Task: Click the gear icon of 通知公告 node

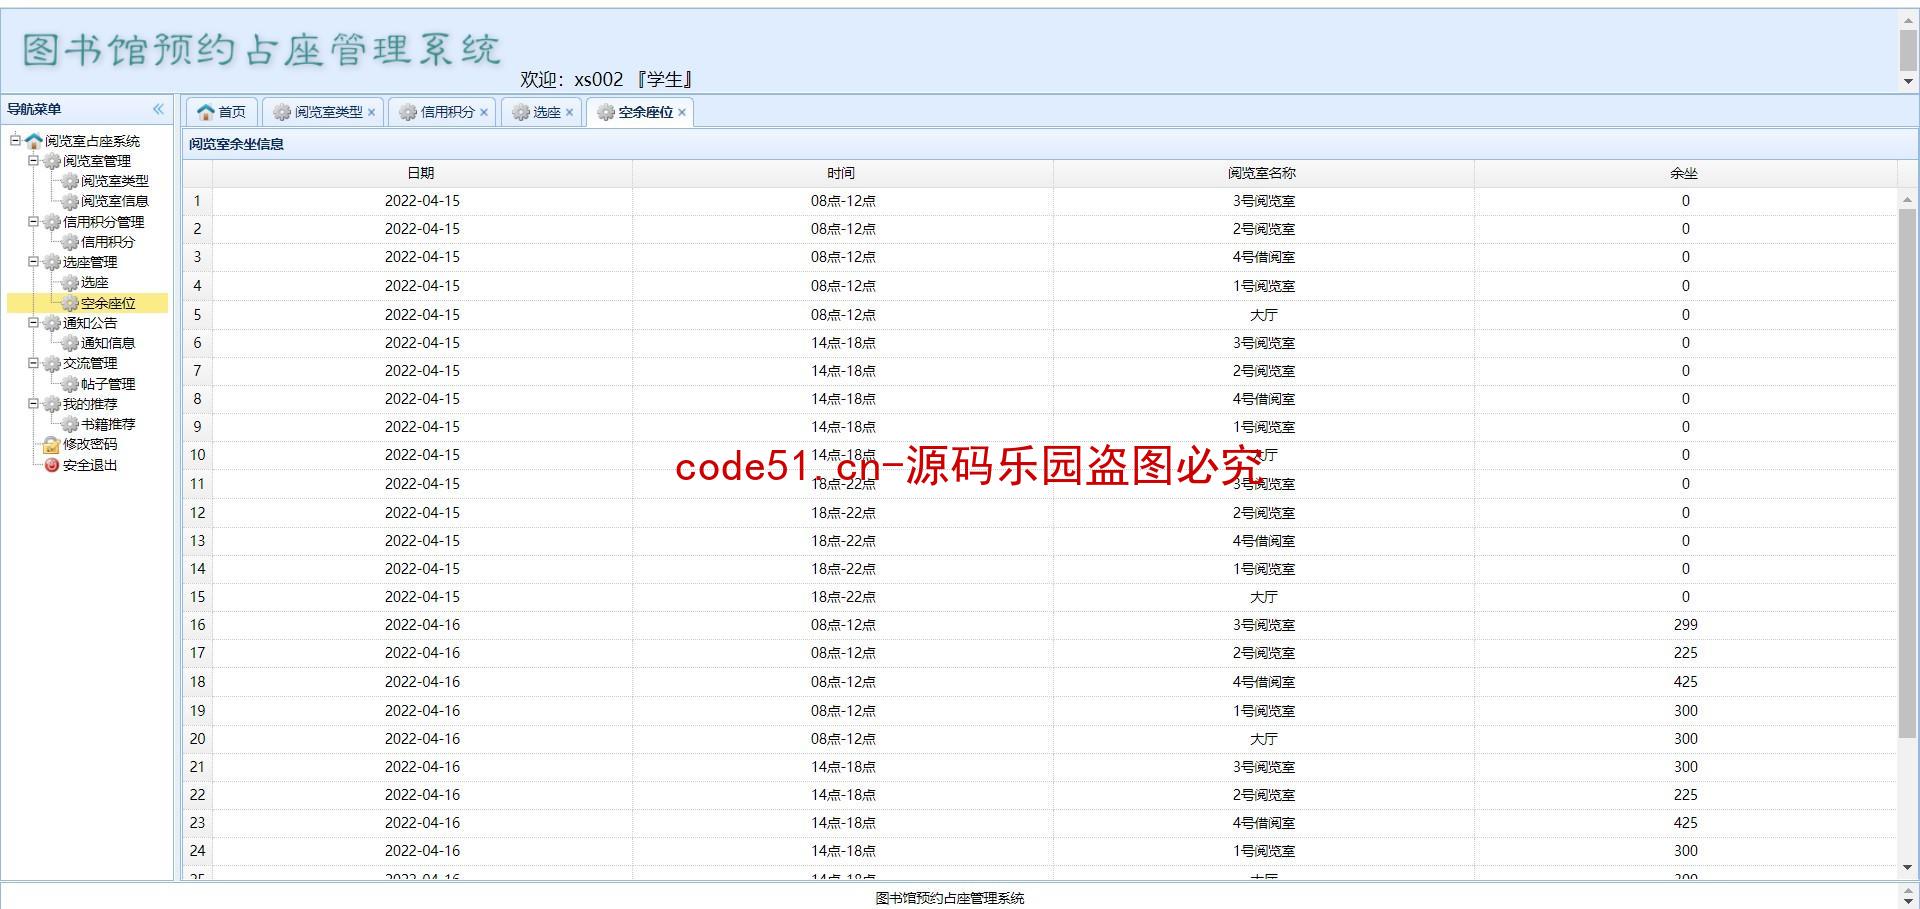Action: [x=52, y=323]
